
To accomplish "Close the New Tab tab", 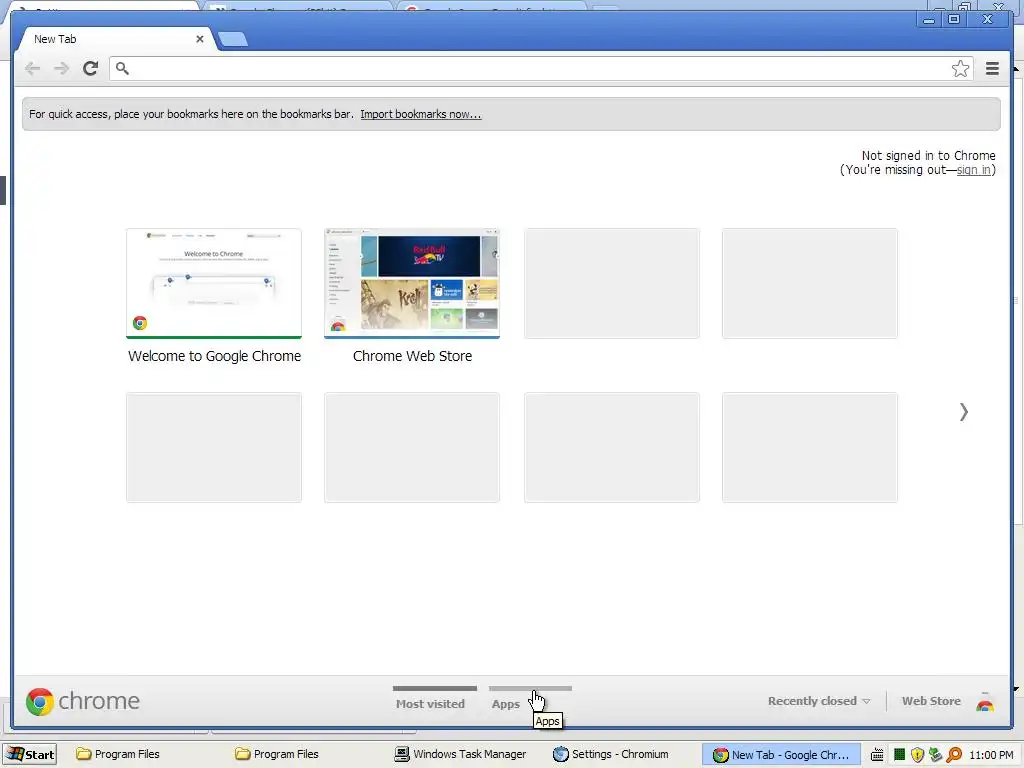I will coord(200,39).
